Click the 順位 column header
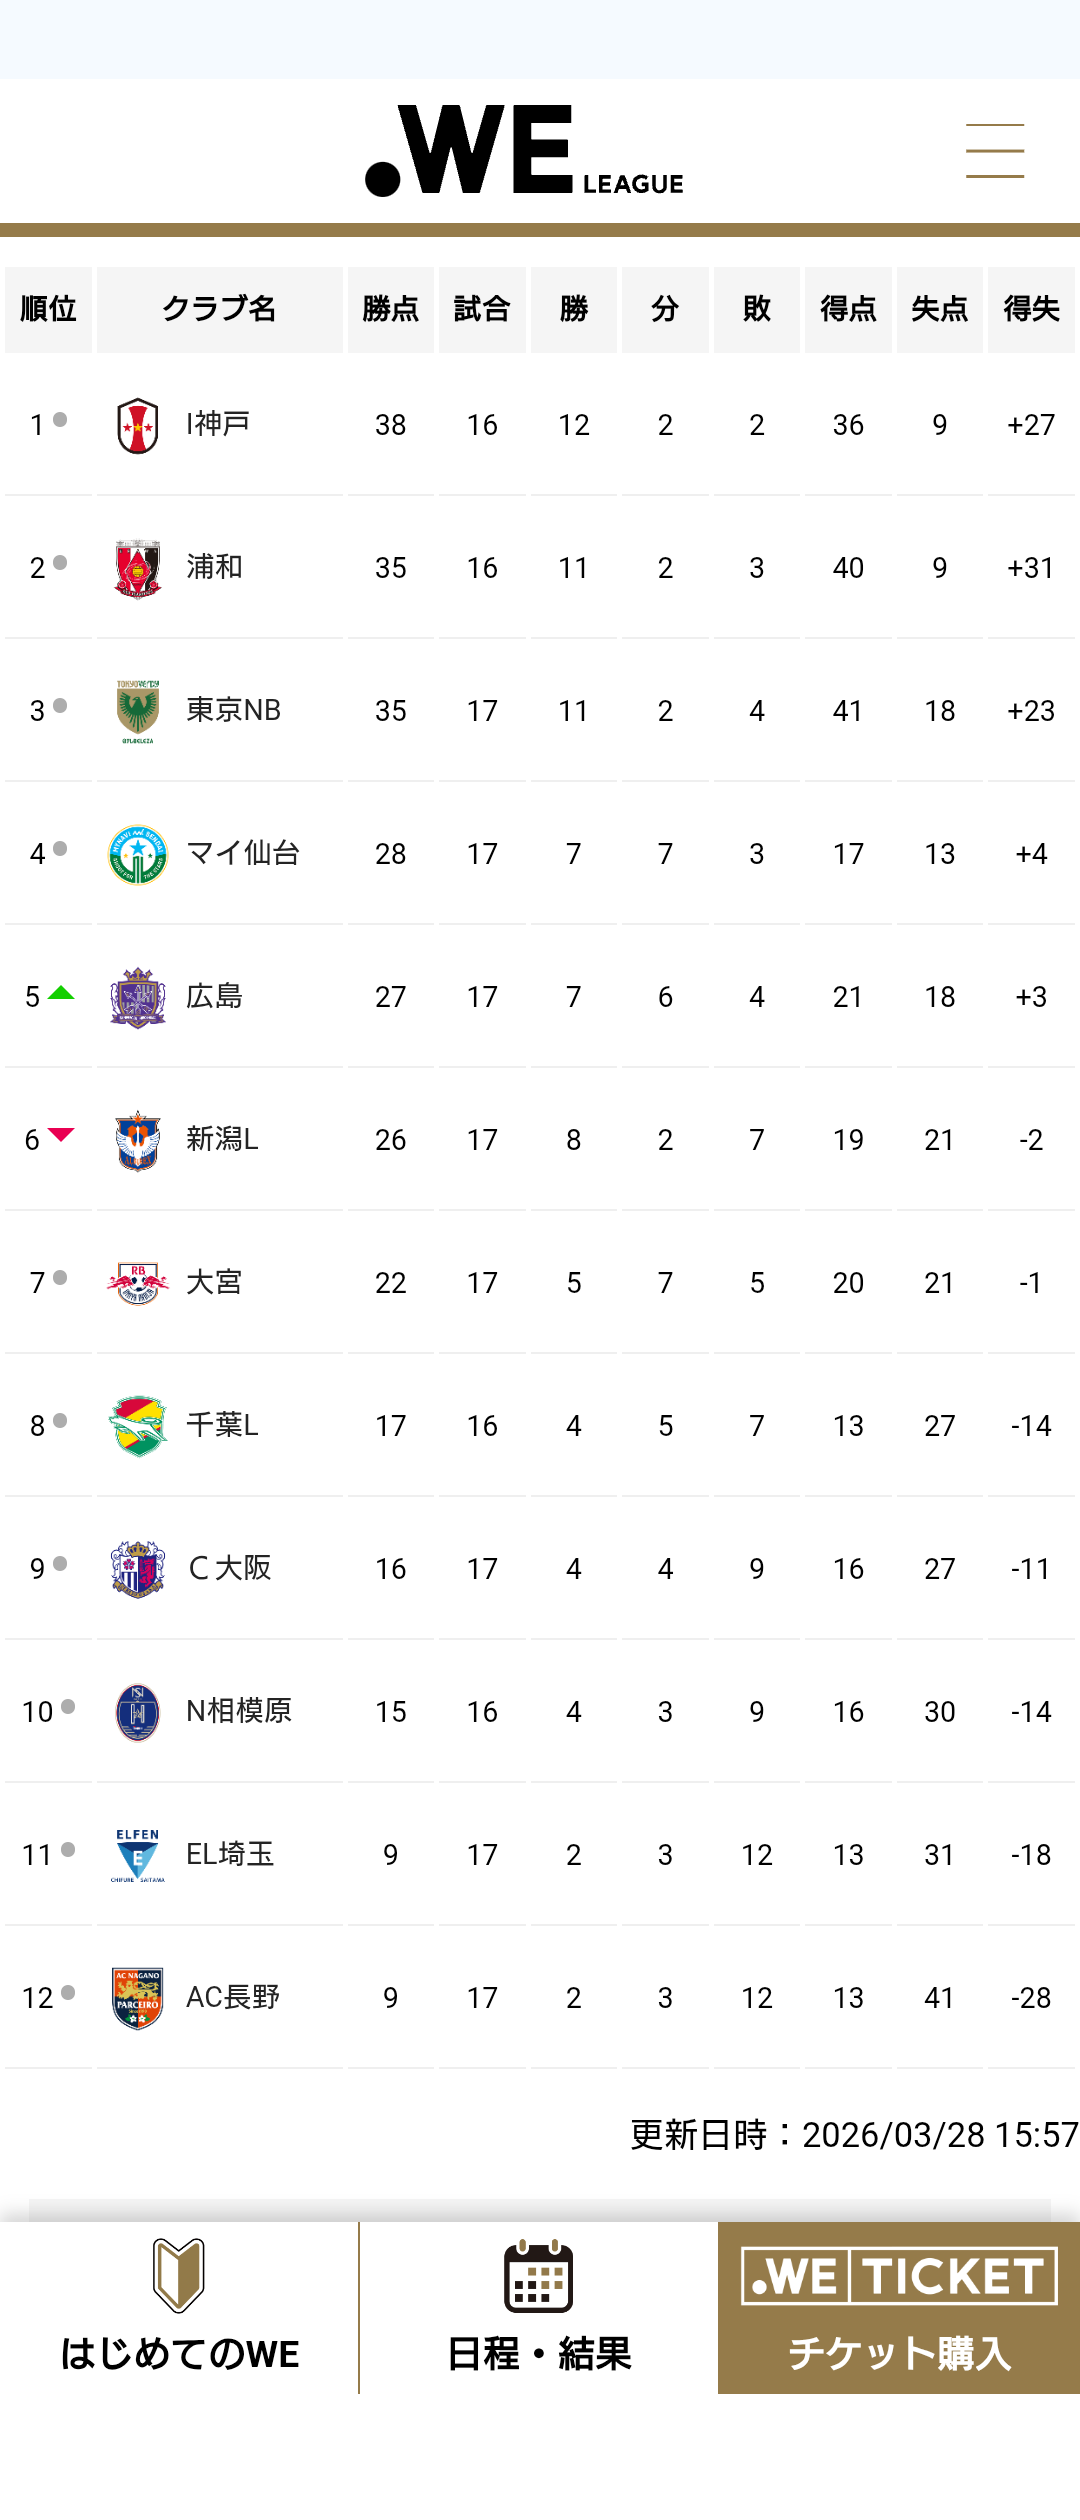This screenshot has height=2520, width=1080. 48,309
